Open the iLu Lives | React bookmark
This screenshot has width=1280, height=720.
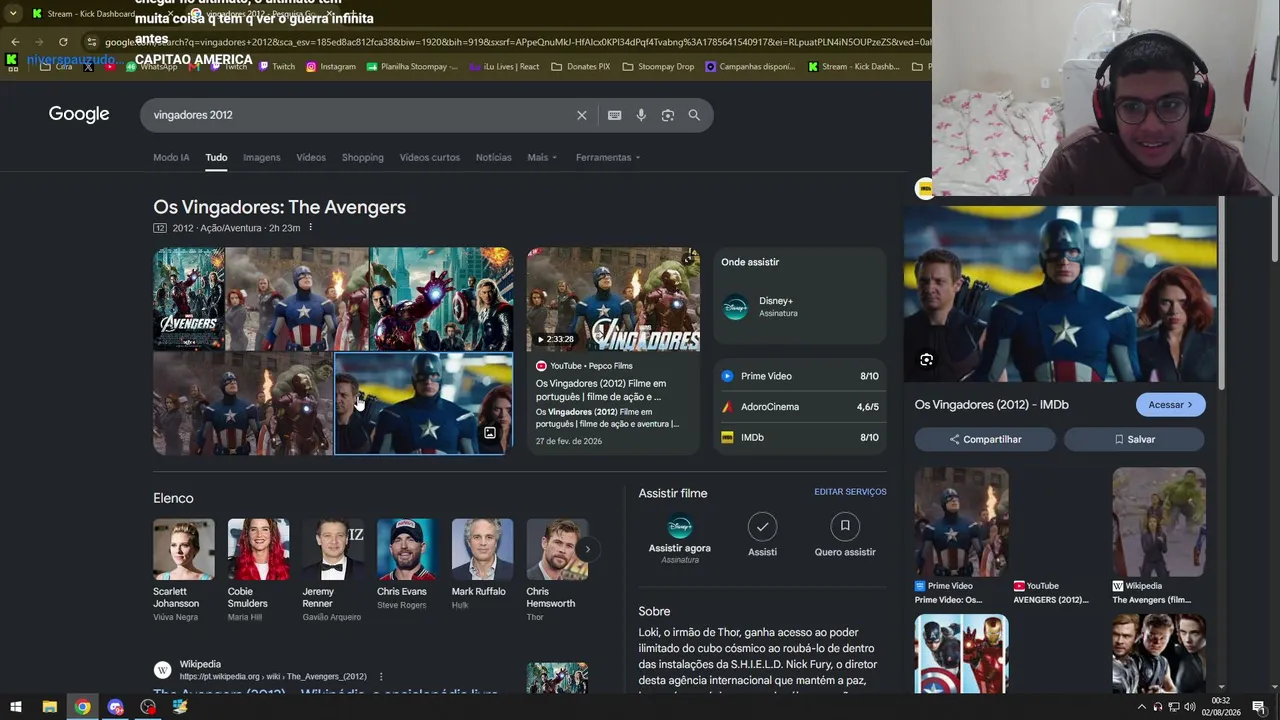coord(505,67)
